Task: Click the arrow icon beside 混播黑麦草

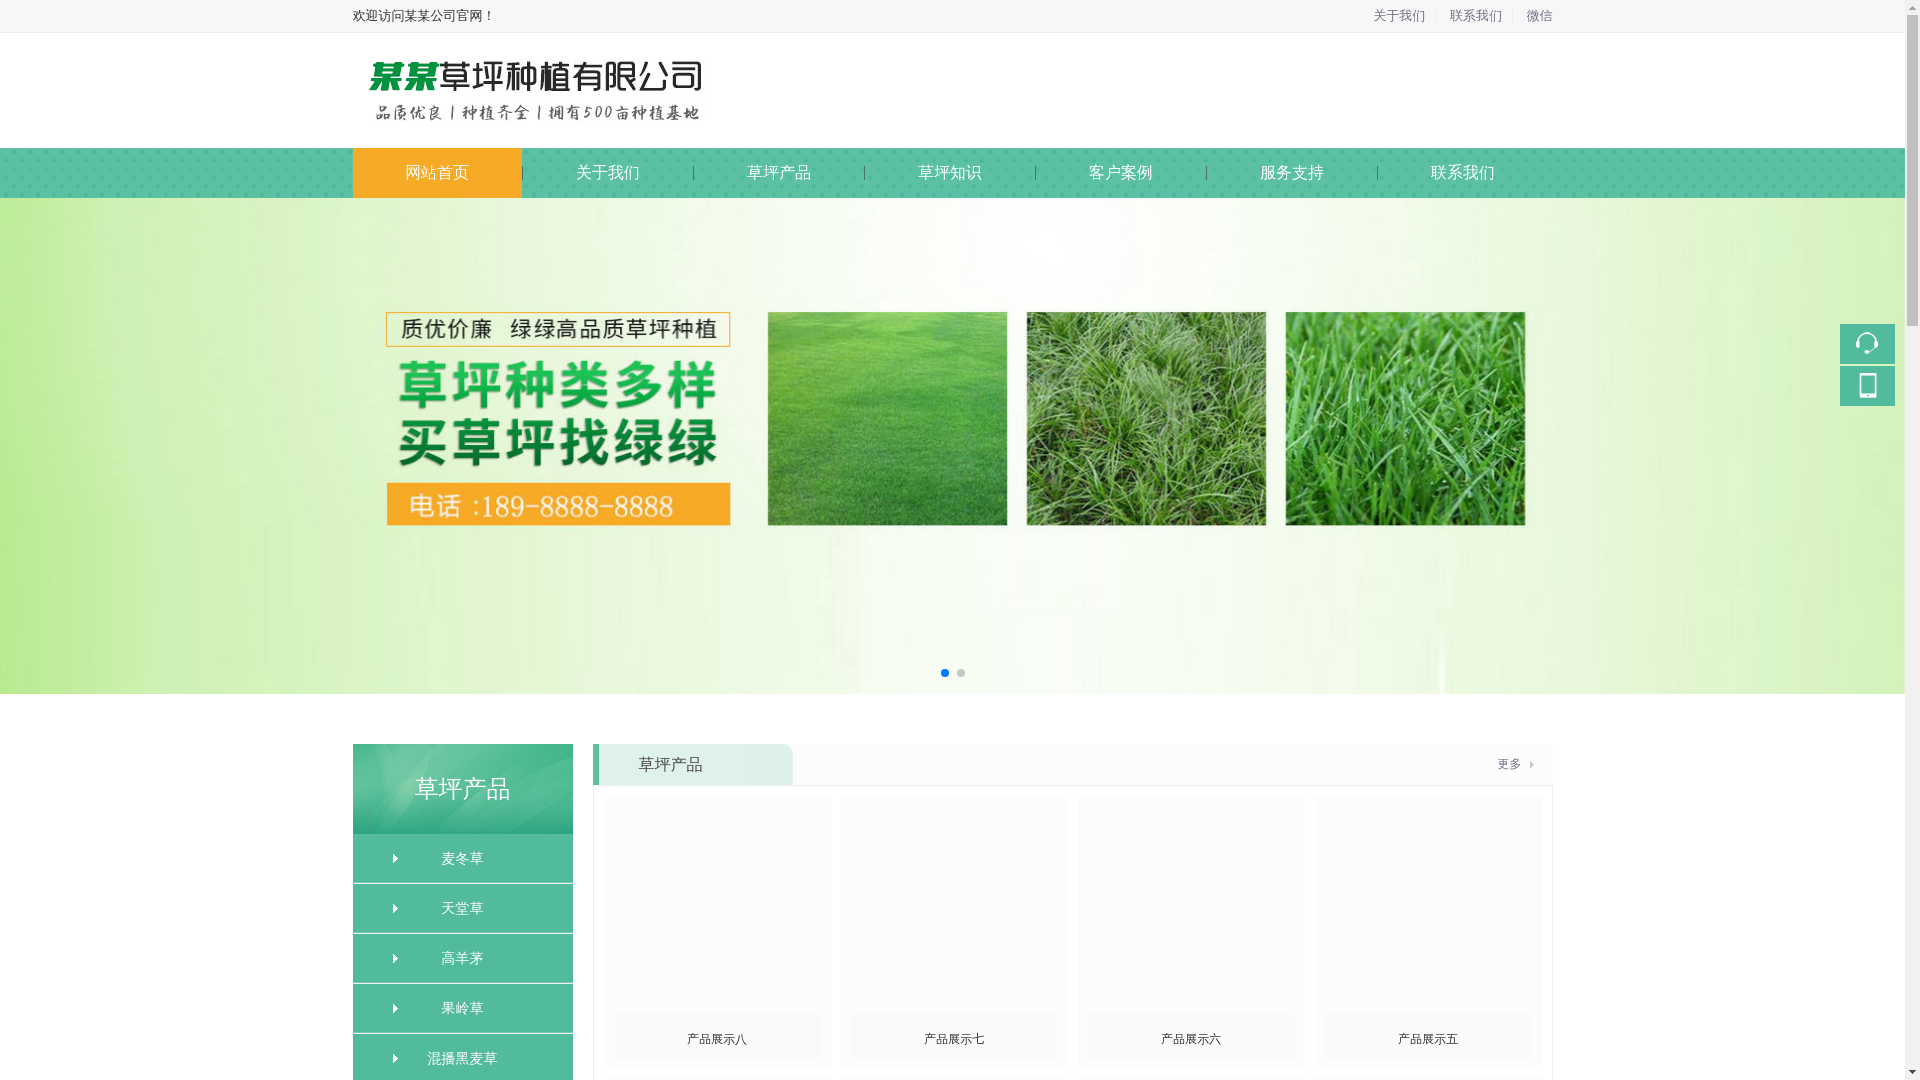Action: (395, 1059)
